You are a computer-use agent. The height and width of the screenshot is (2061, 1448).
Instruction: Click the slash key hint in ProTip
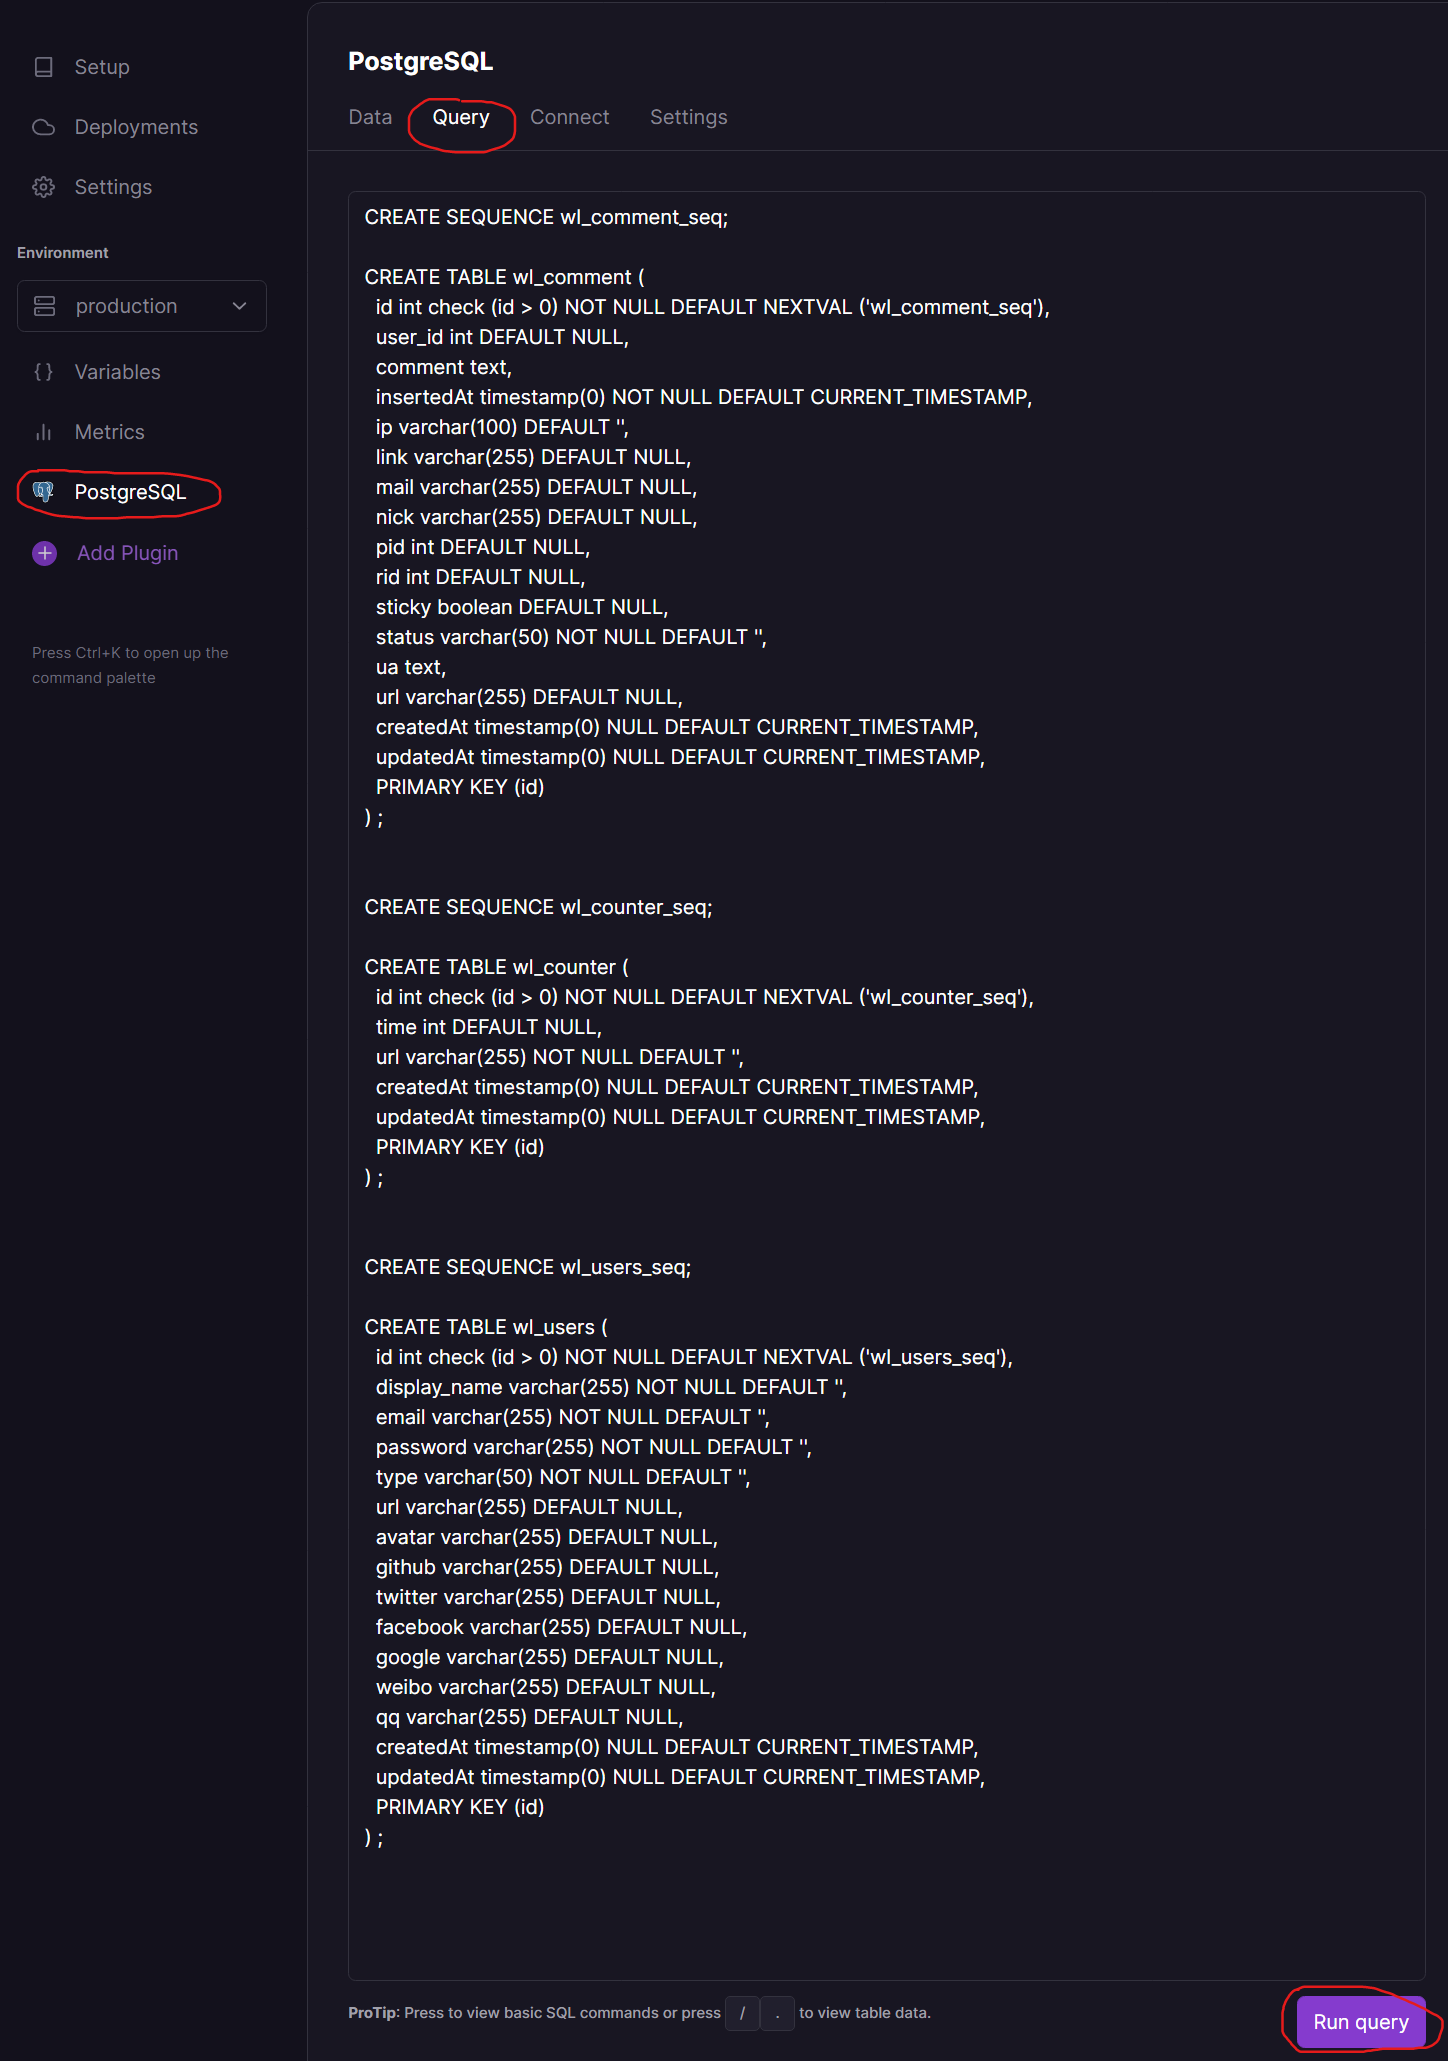tap(742, 2013)
